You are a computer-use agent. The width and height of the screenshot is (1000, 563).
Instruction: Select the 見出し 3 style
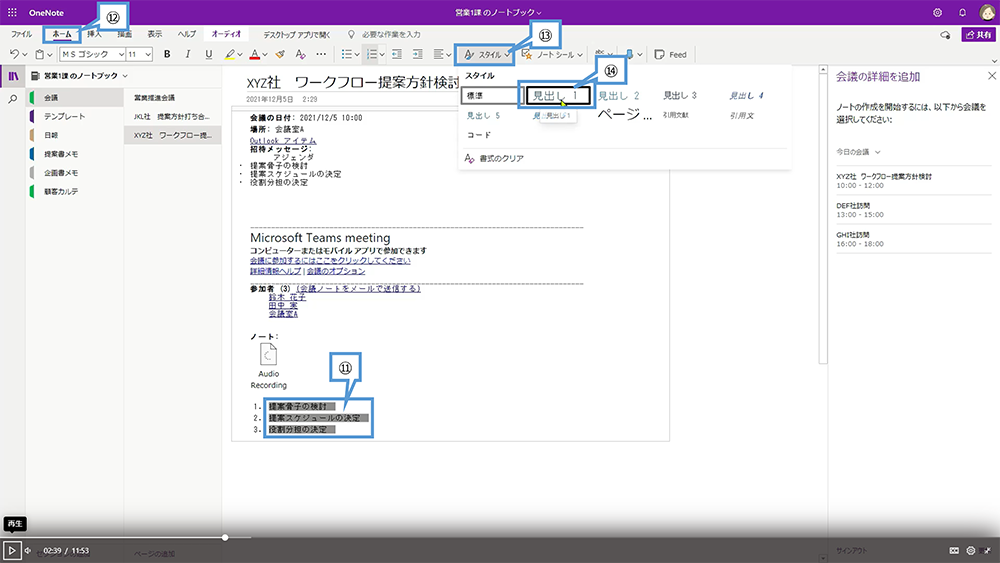click(x=680, y=96)
